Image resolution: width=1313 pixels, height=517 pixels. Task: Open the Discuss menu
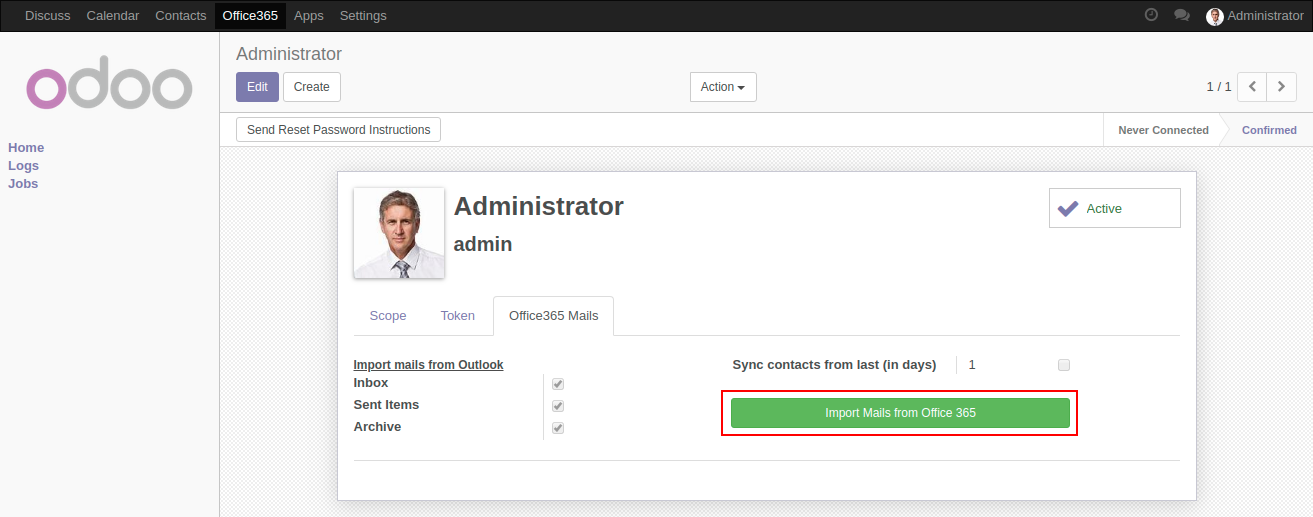[48, 16]
